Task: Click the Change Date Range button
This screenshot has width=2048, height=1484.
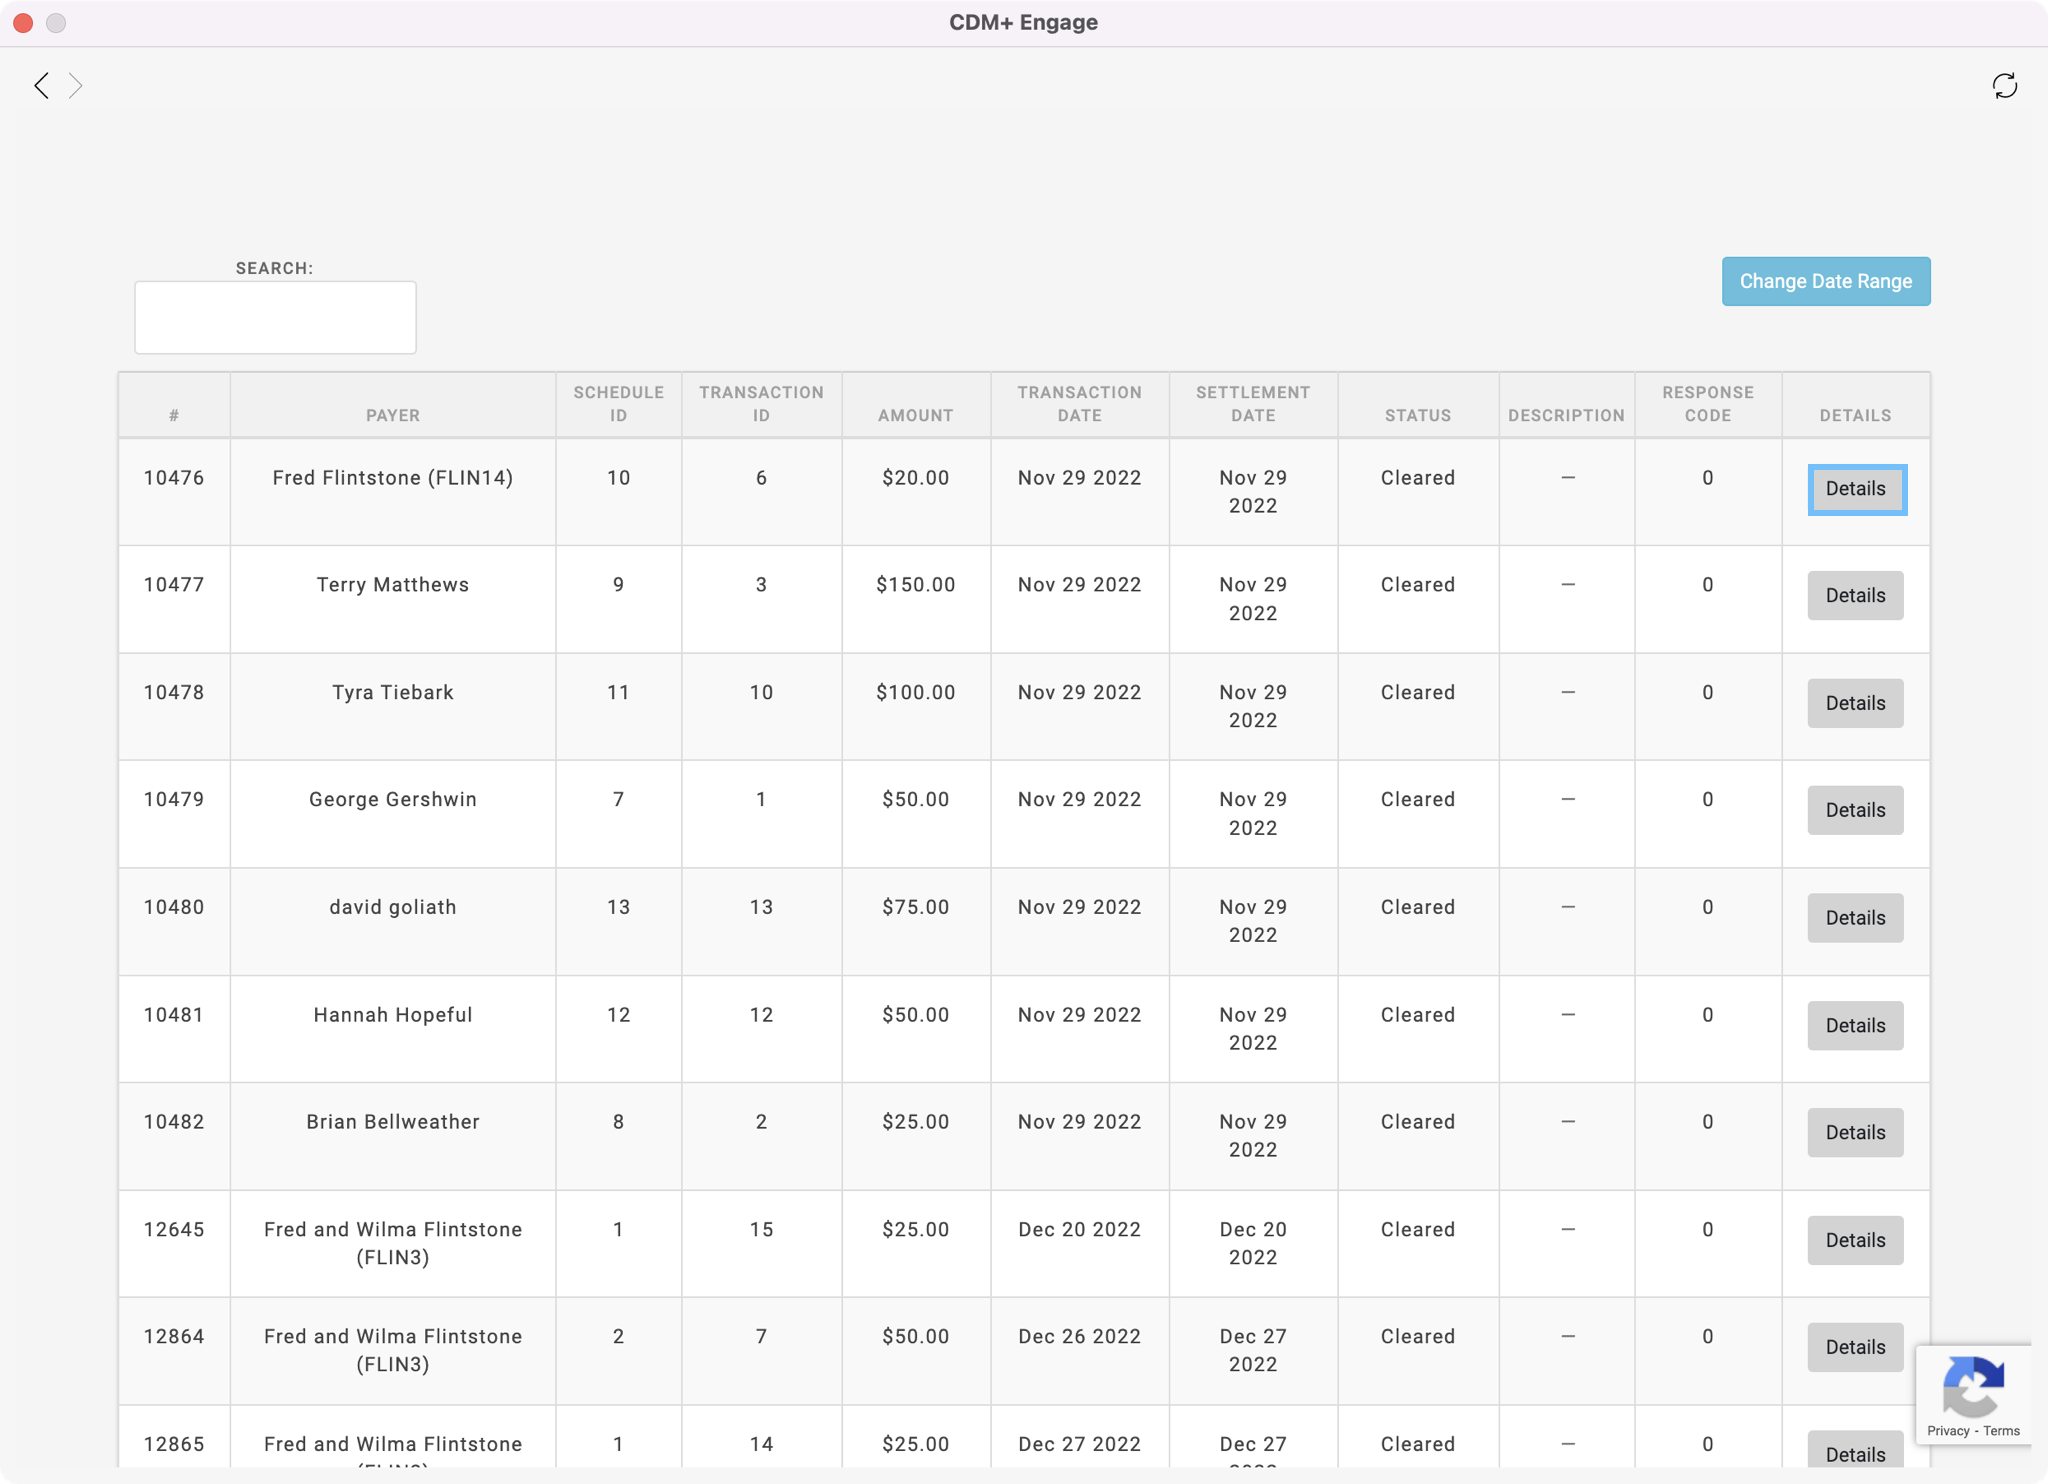Action: pyautogui.click(x=1825, y=281)
